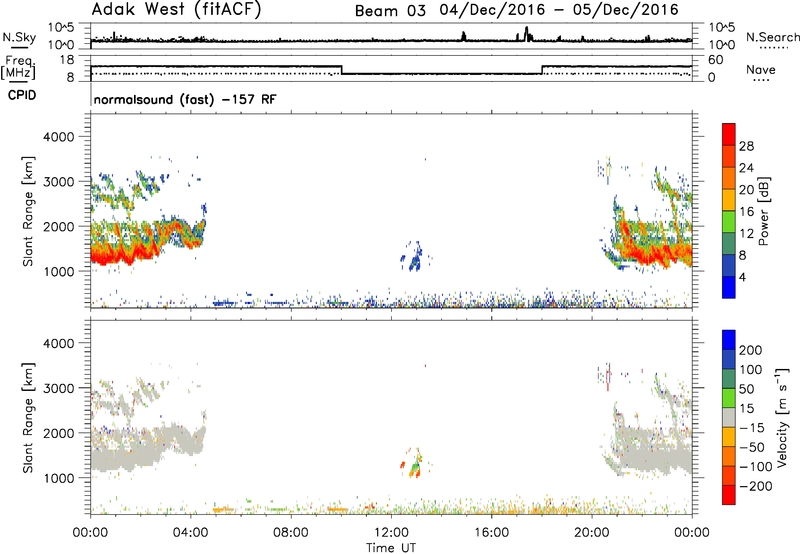Click the 'Beam 03' label in header

coord(390,11)
